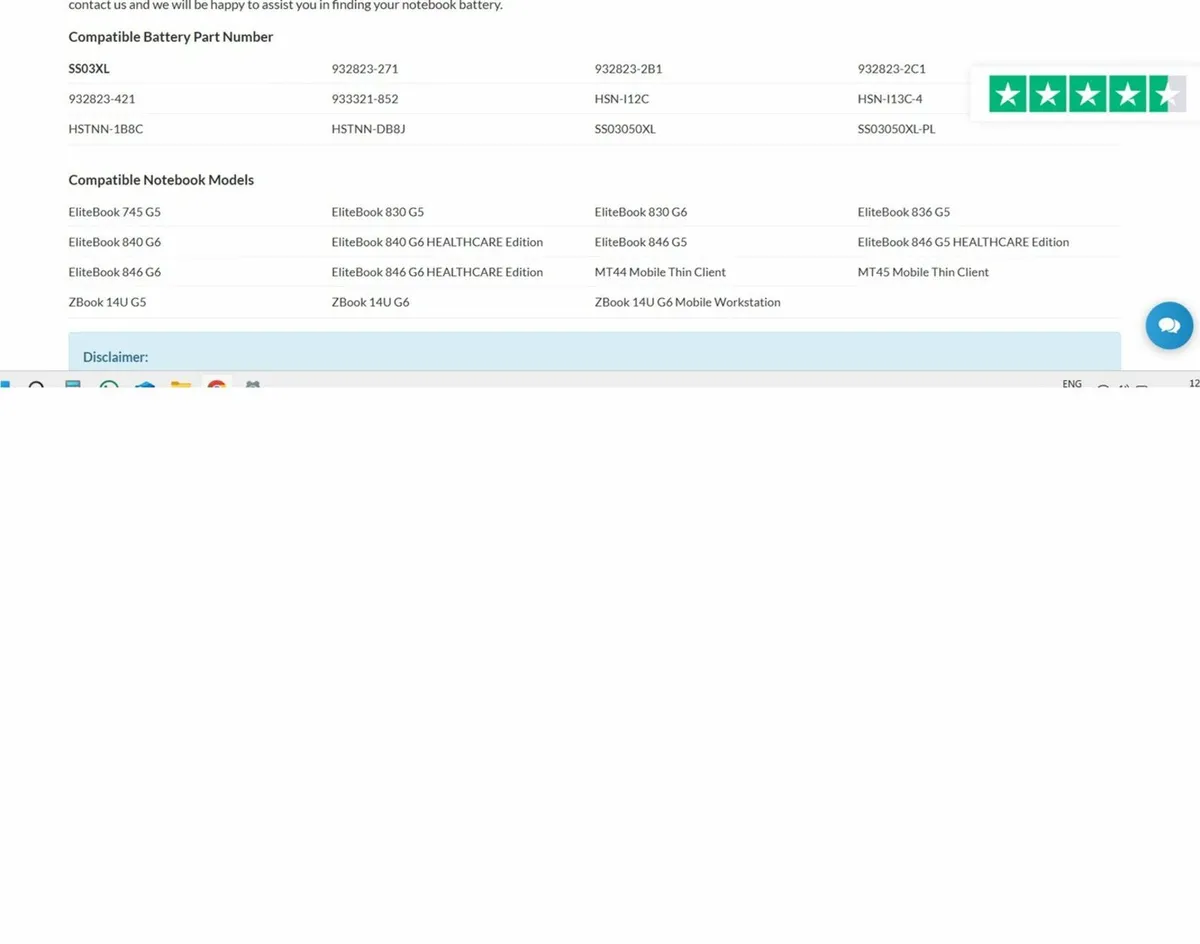Click the Compatible Battery Part Number heading

[x=171, y=37]
